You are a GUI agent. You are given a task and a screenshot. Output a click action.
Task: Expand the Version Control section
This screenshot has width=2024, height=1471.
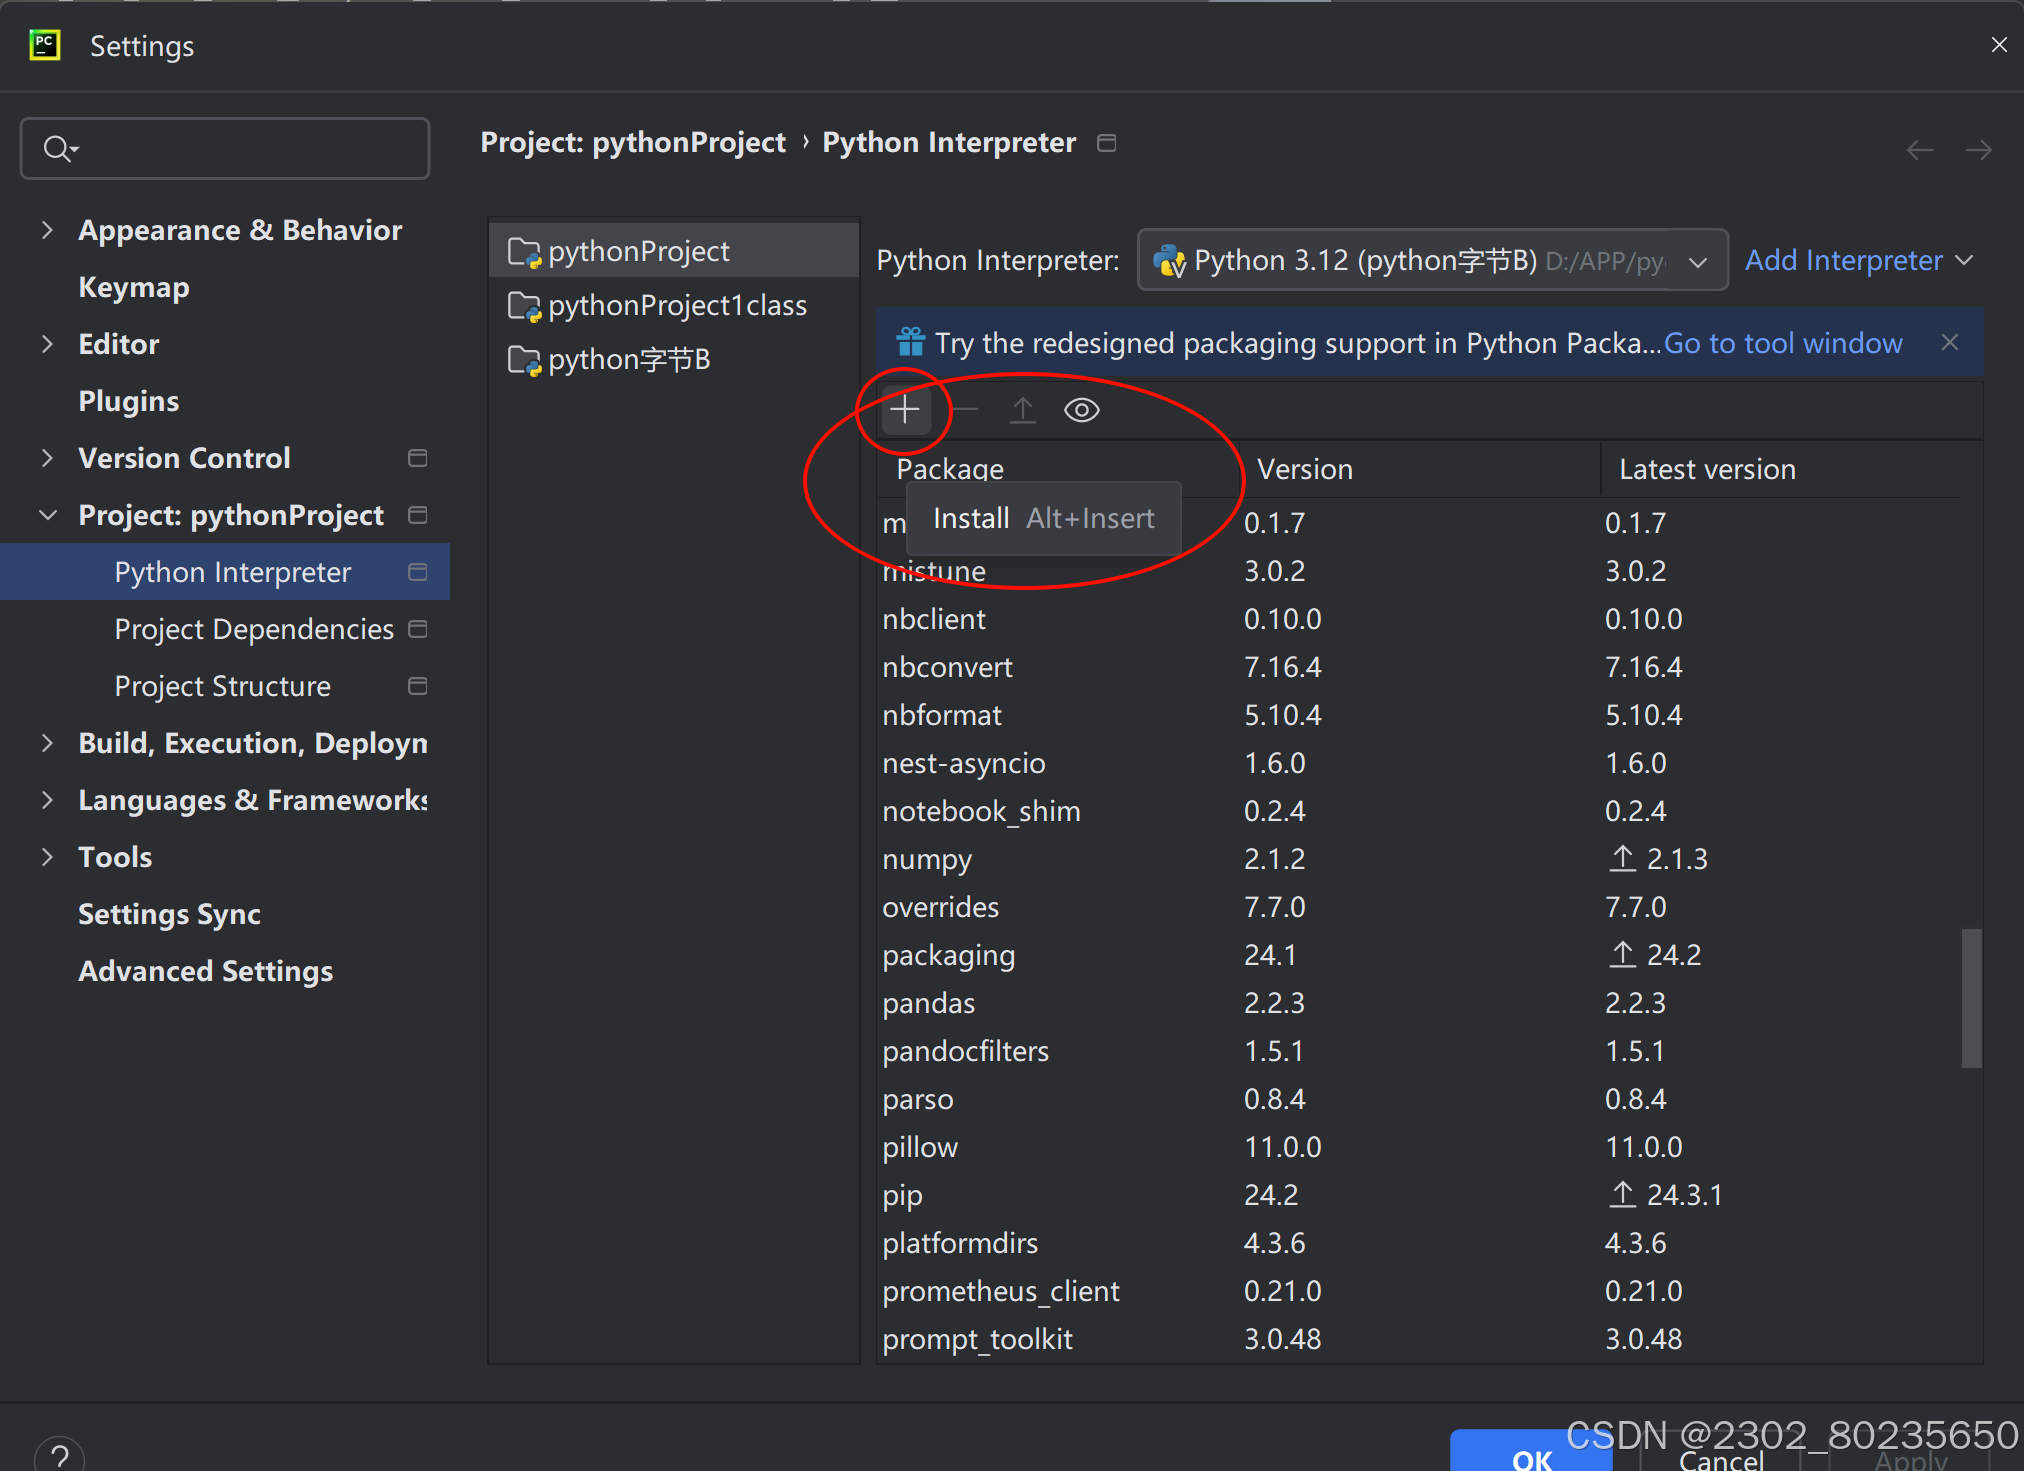pos(47,458)
